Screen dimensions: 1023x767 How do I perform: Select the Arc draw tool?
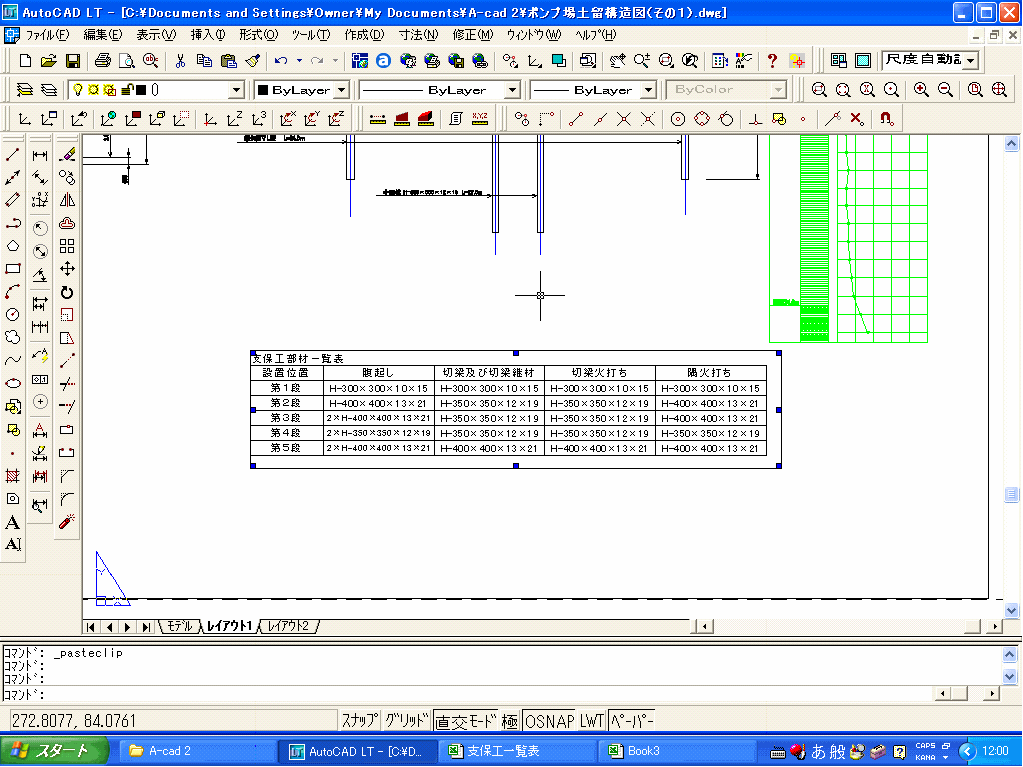tap(12, 292)
